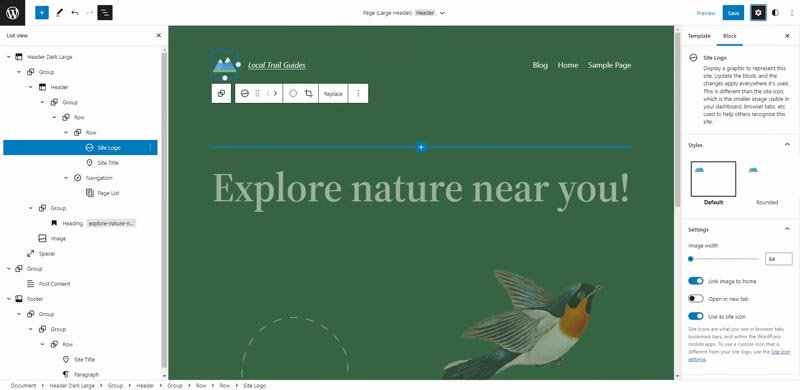Toggle Use as site icon switch
Image resolution: width=800 pixels, height=390 pixels.
coord(695,316)
